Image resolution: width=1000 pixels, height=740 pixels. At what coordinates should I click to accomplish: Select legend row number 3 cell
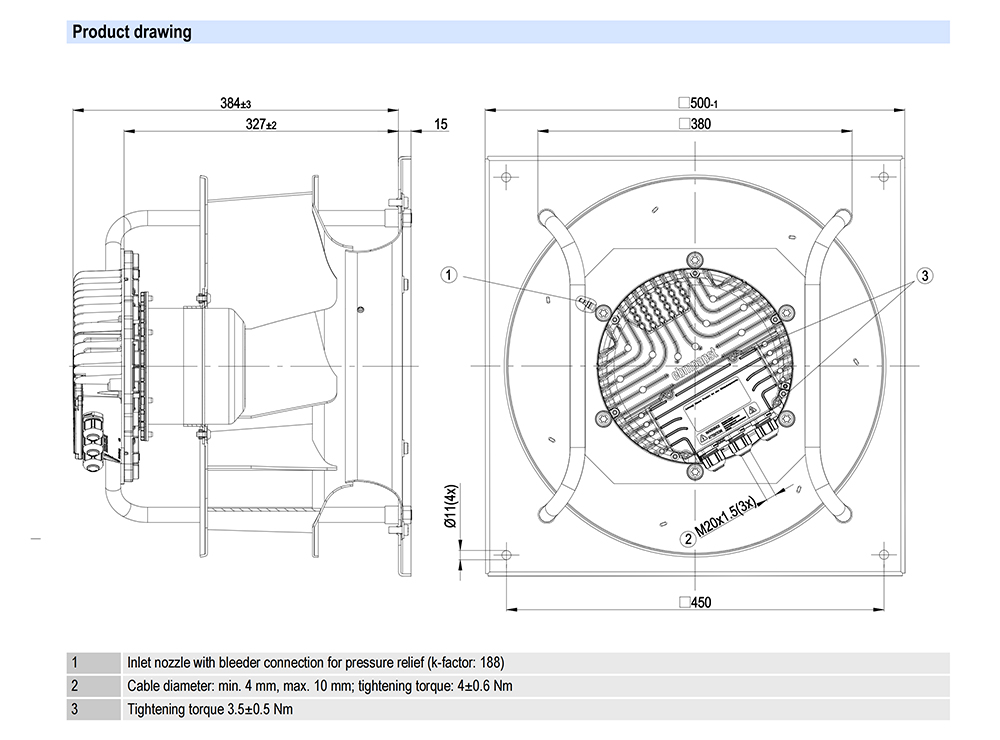coord(74,709)
